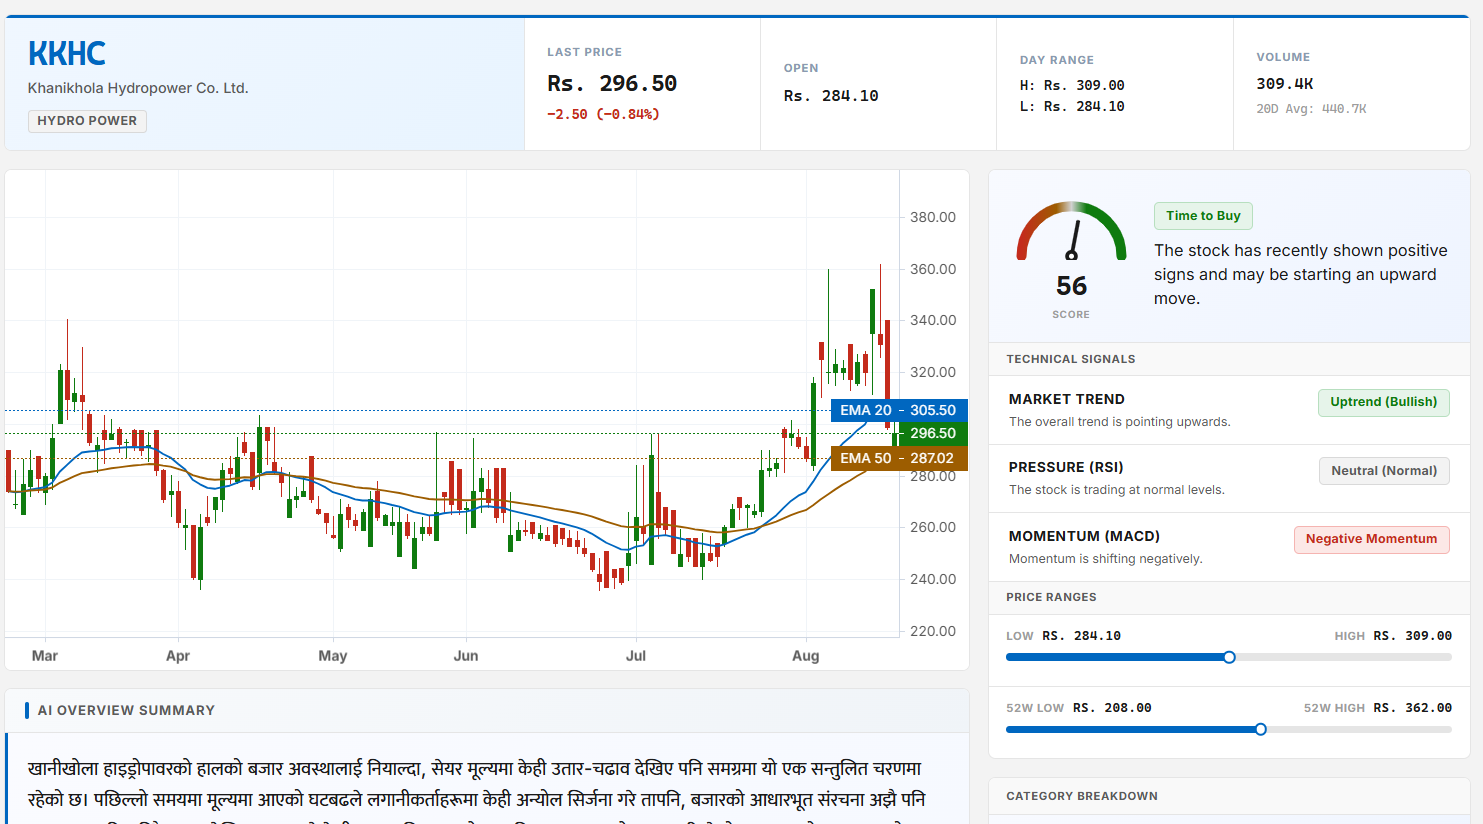Click the score number 56
Screen dimensions: 1483x824
pyautogui.click(x=1071, y=286)
